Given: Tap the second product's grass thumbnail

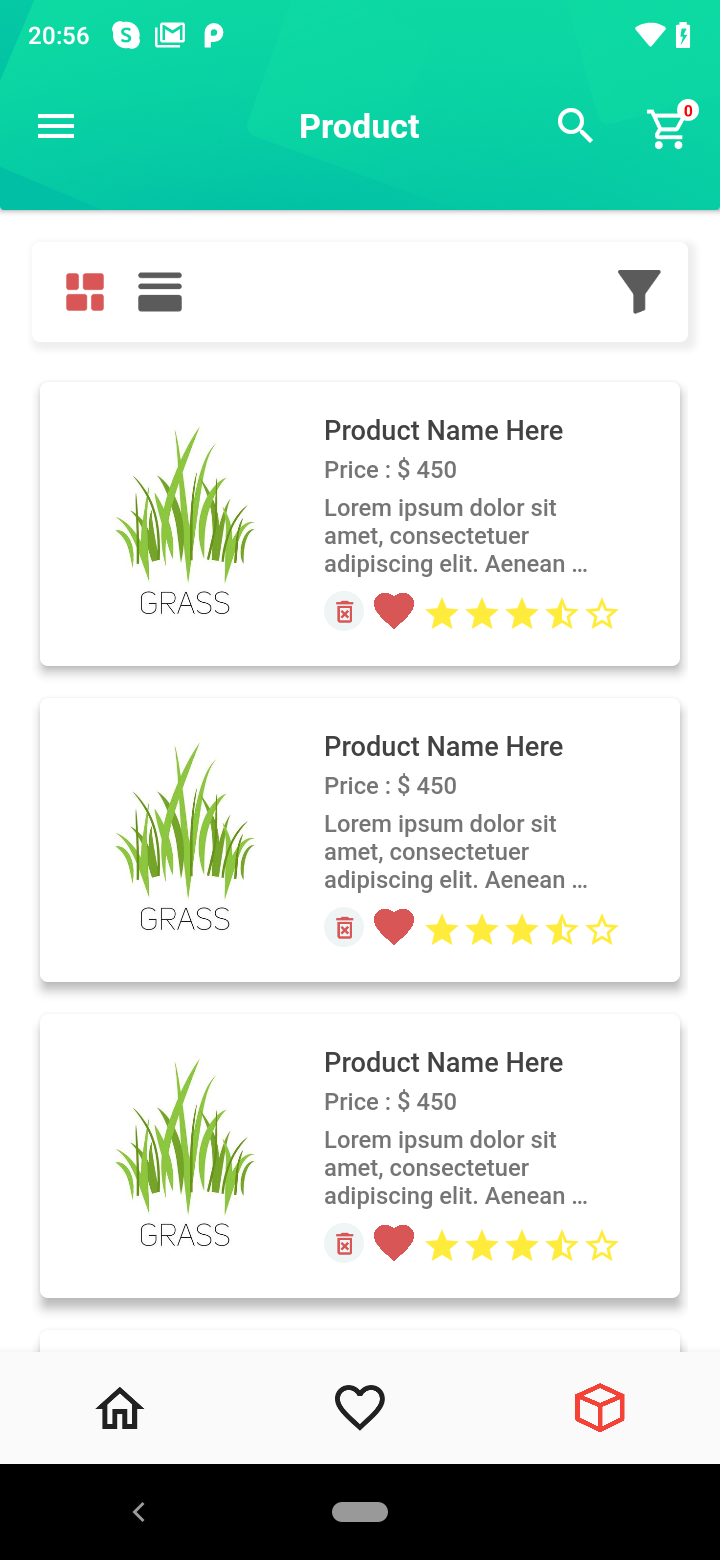Looking at the screenshot, I should pos(185,838).
